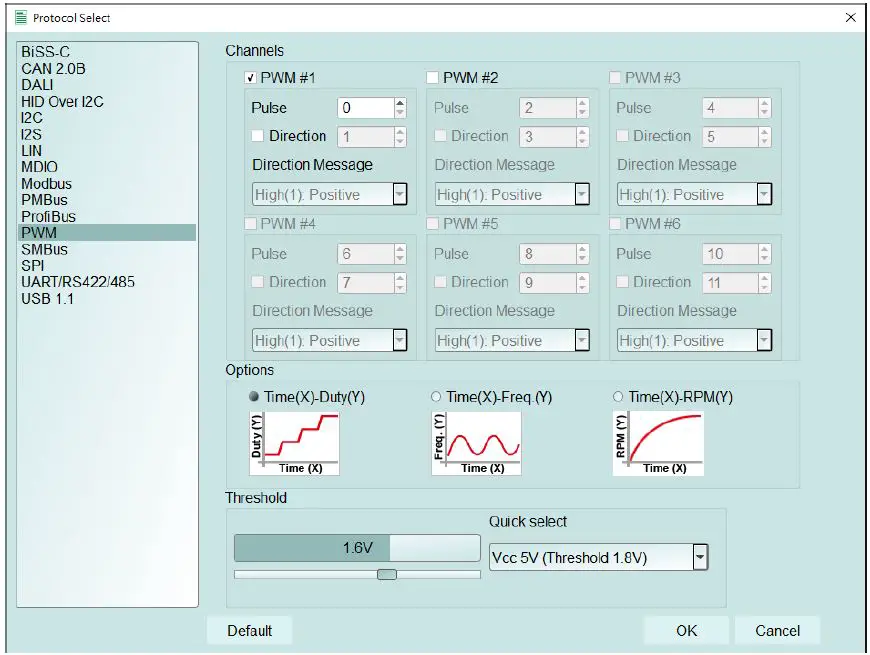Click the Time-Freq sine wave graph icon
Screen dimensions: 870x655
476,443
